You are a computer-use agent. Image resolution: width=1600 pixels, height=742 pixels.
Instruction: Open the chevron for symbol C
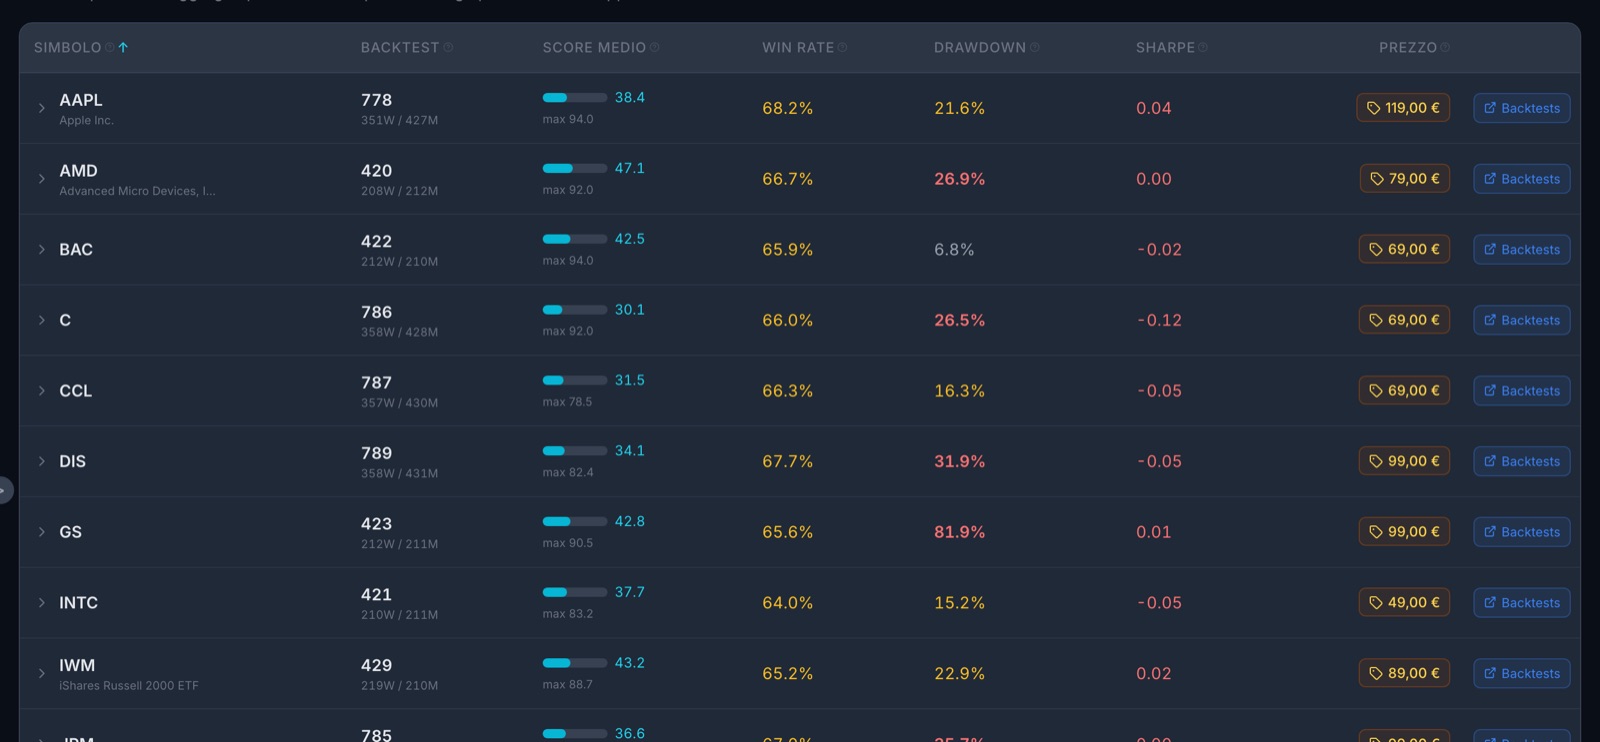click(x=42, y=320)
